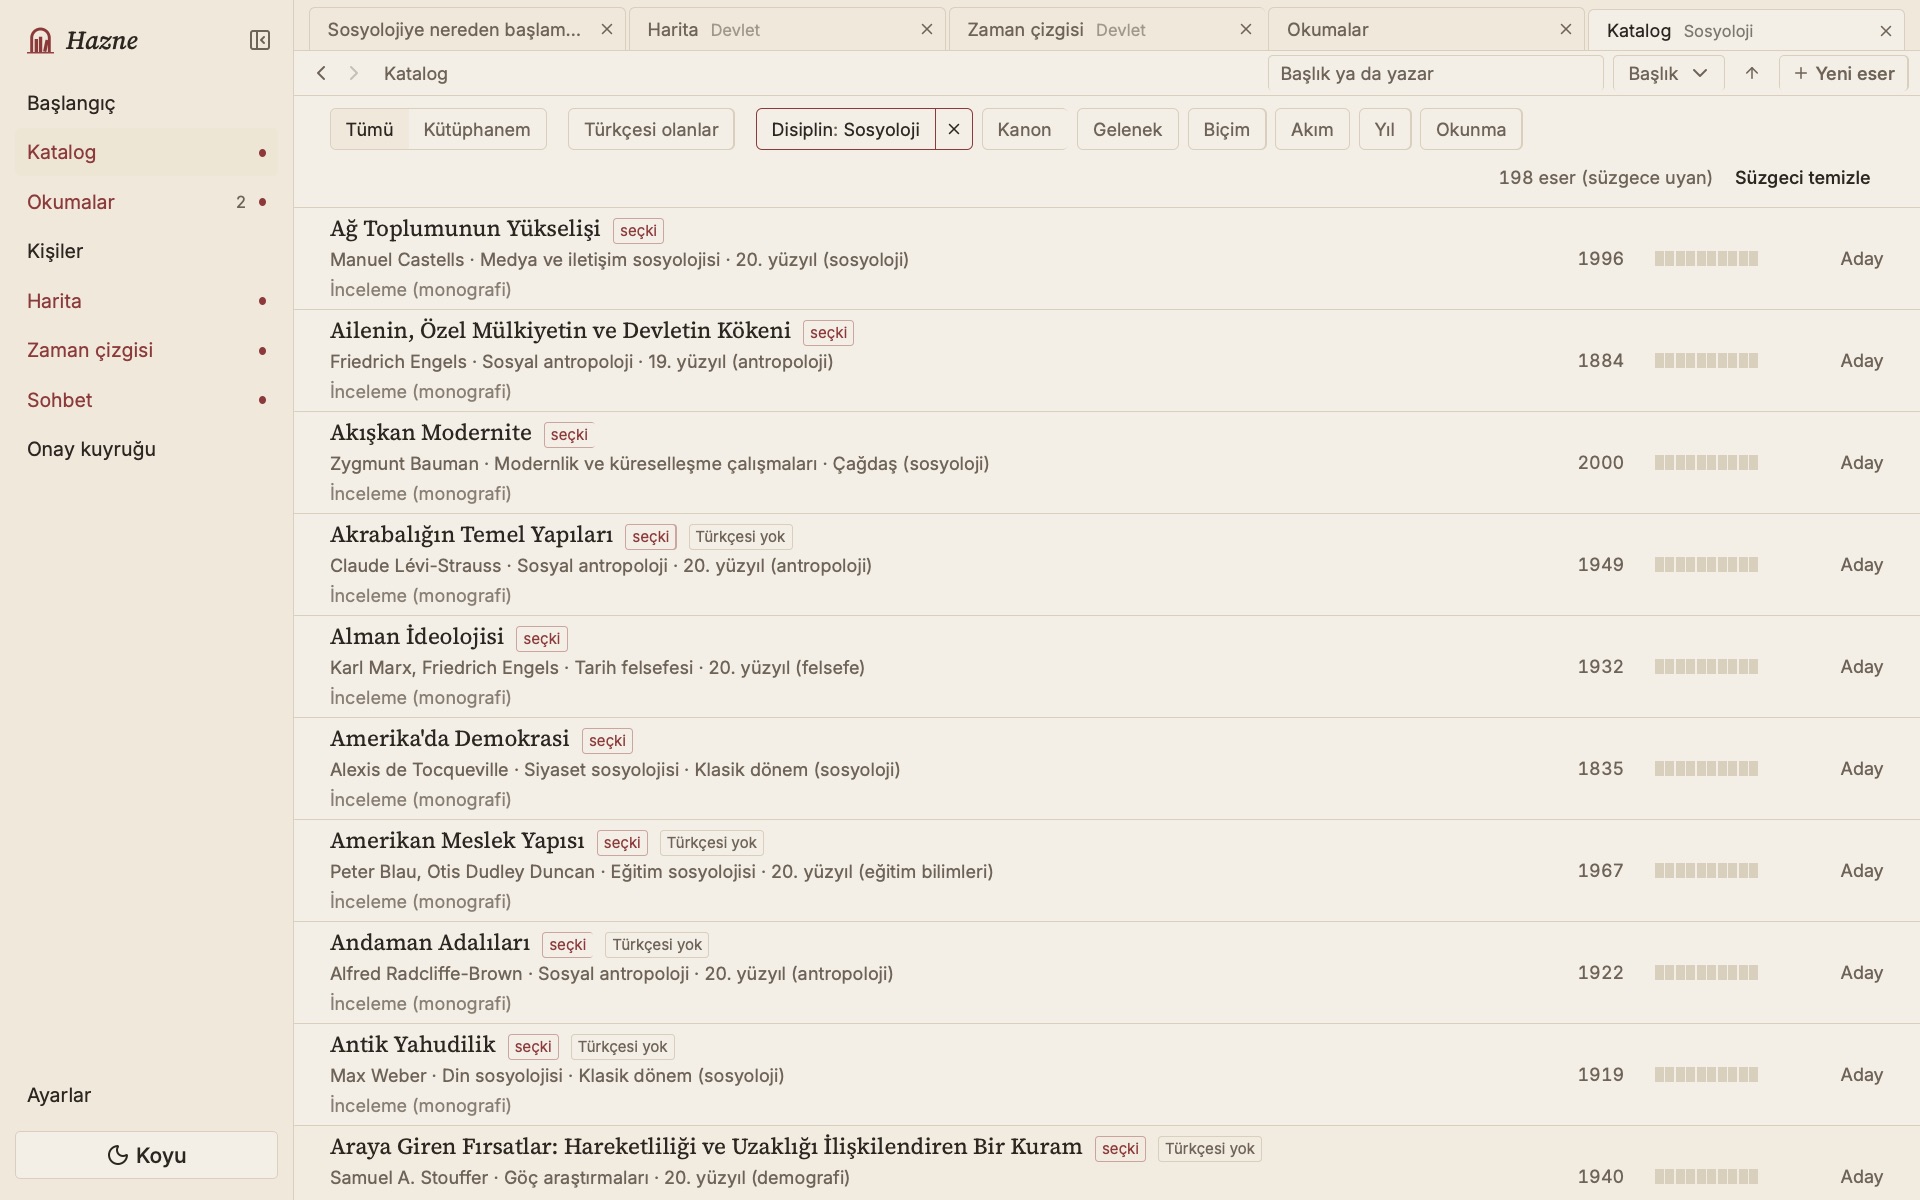Close the Katalog Sosyoloji tab
This screenshot has width=1920, height=1200.
1886,31
